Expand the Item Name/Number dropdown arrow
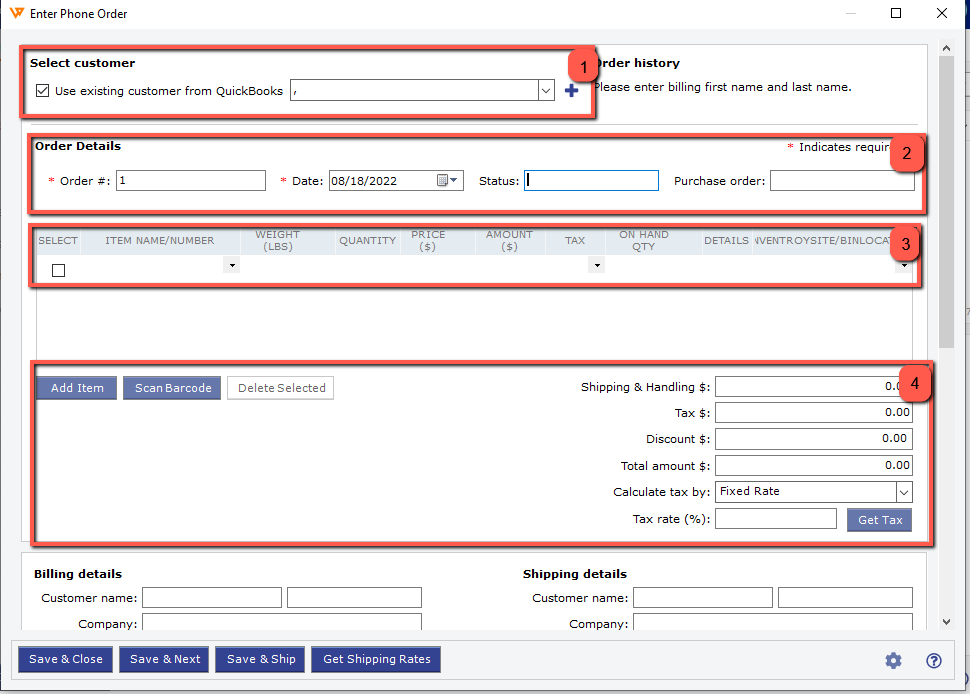 pyautogui.click(x=232, y=266)
